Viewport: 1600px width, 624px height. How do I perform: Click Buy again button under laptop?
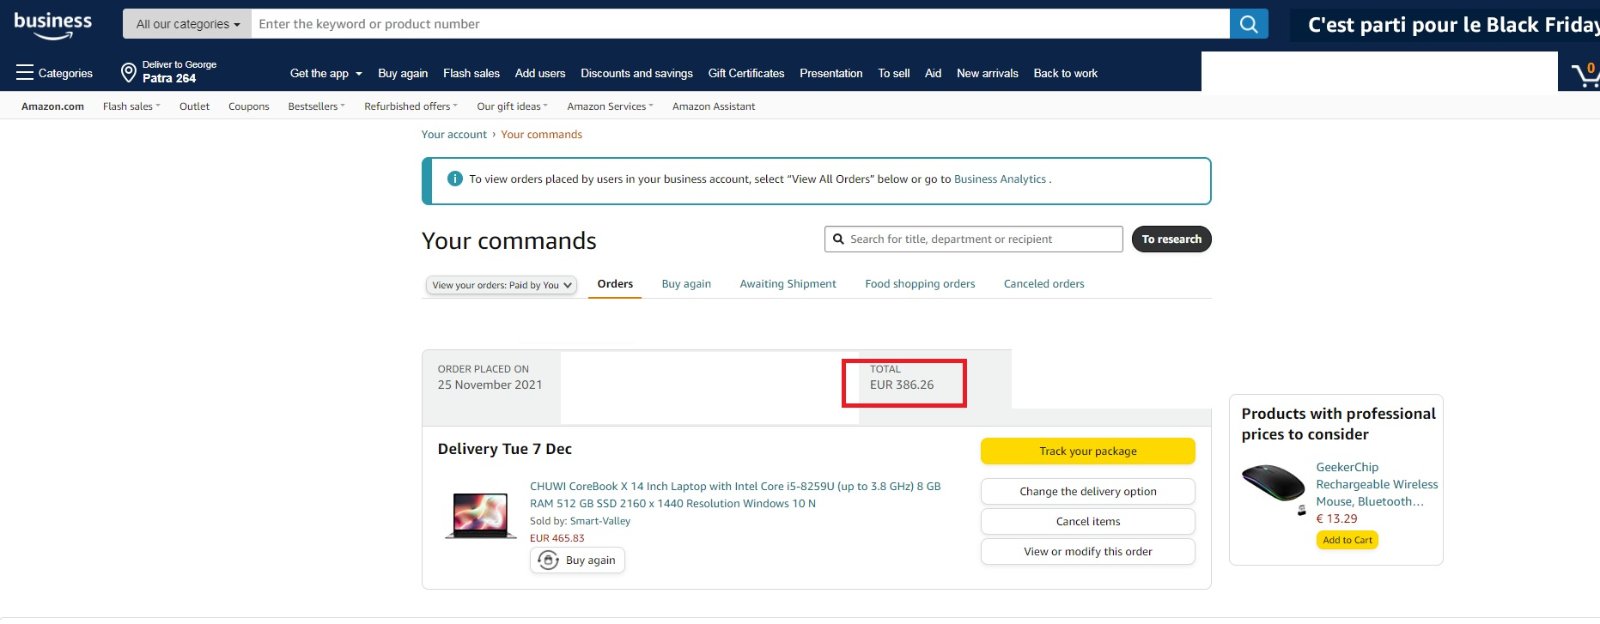(577, 560)
